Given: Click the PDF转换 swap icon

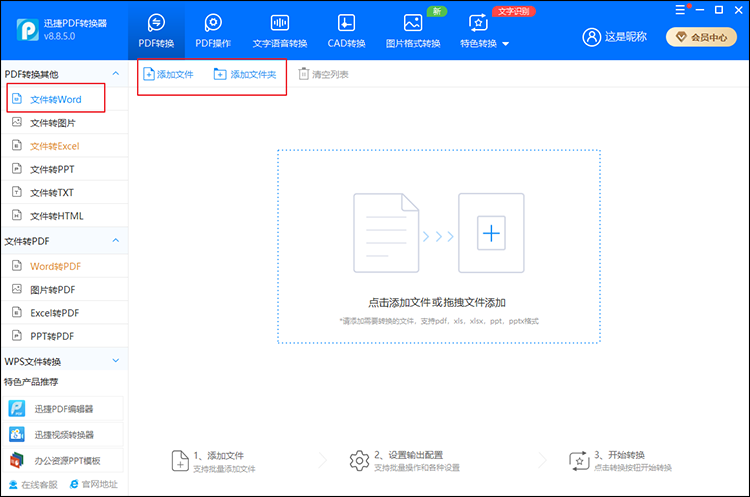Looking at the screenshot, I should [156, 22].
